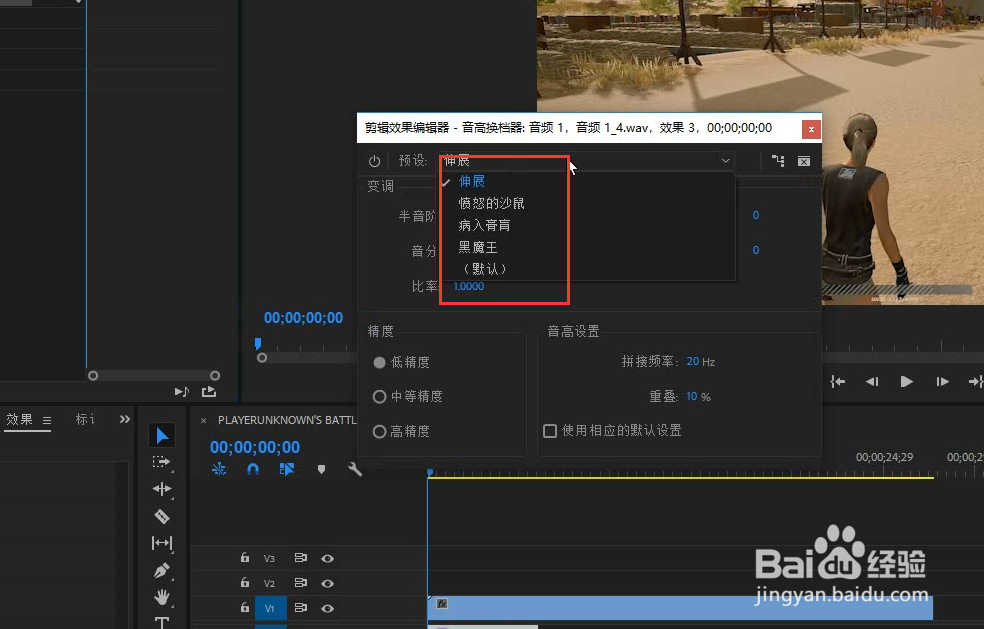984x629 pixels.
Task: Close the clip effect editor dialog
Action: 811,129
